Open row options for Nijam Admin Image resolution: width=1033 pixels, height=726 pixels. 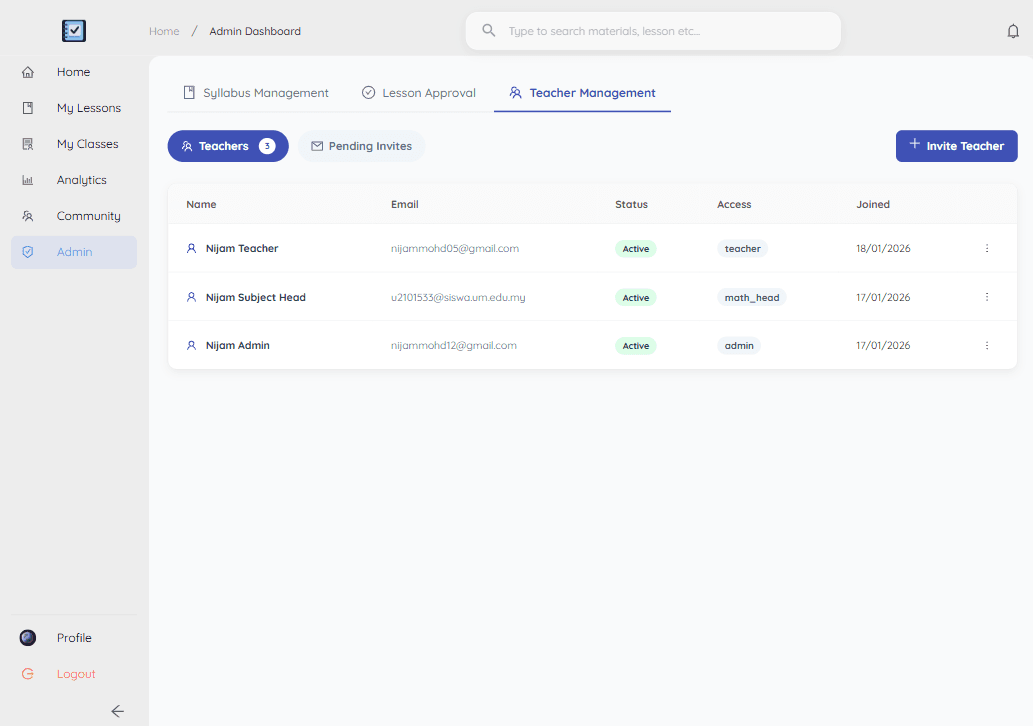[987, 345]
